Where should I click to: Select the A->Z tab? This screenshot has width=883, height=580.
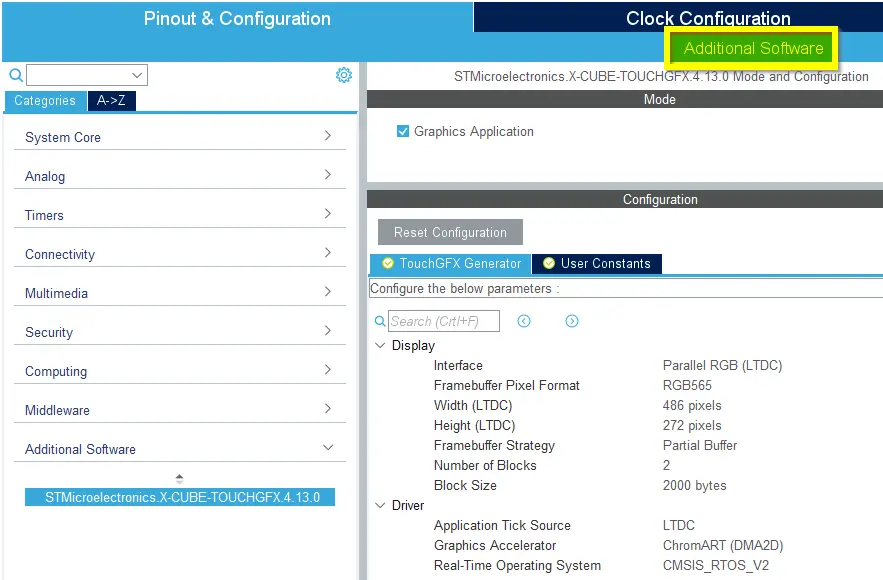click(111, 101)
